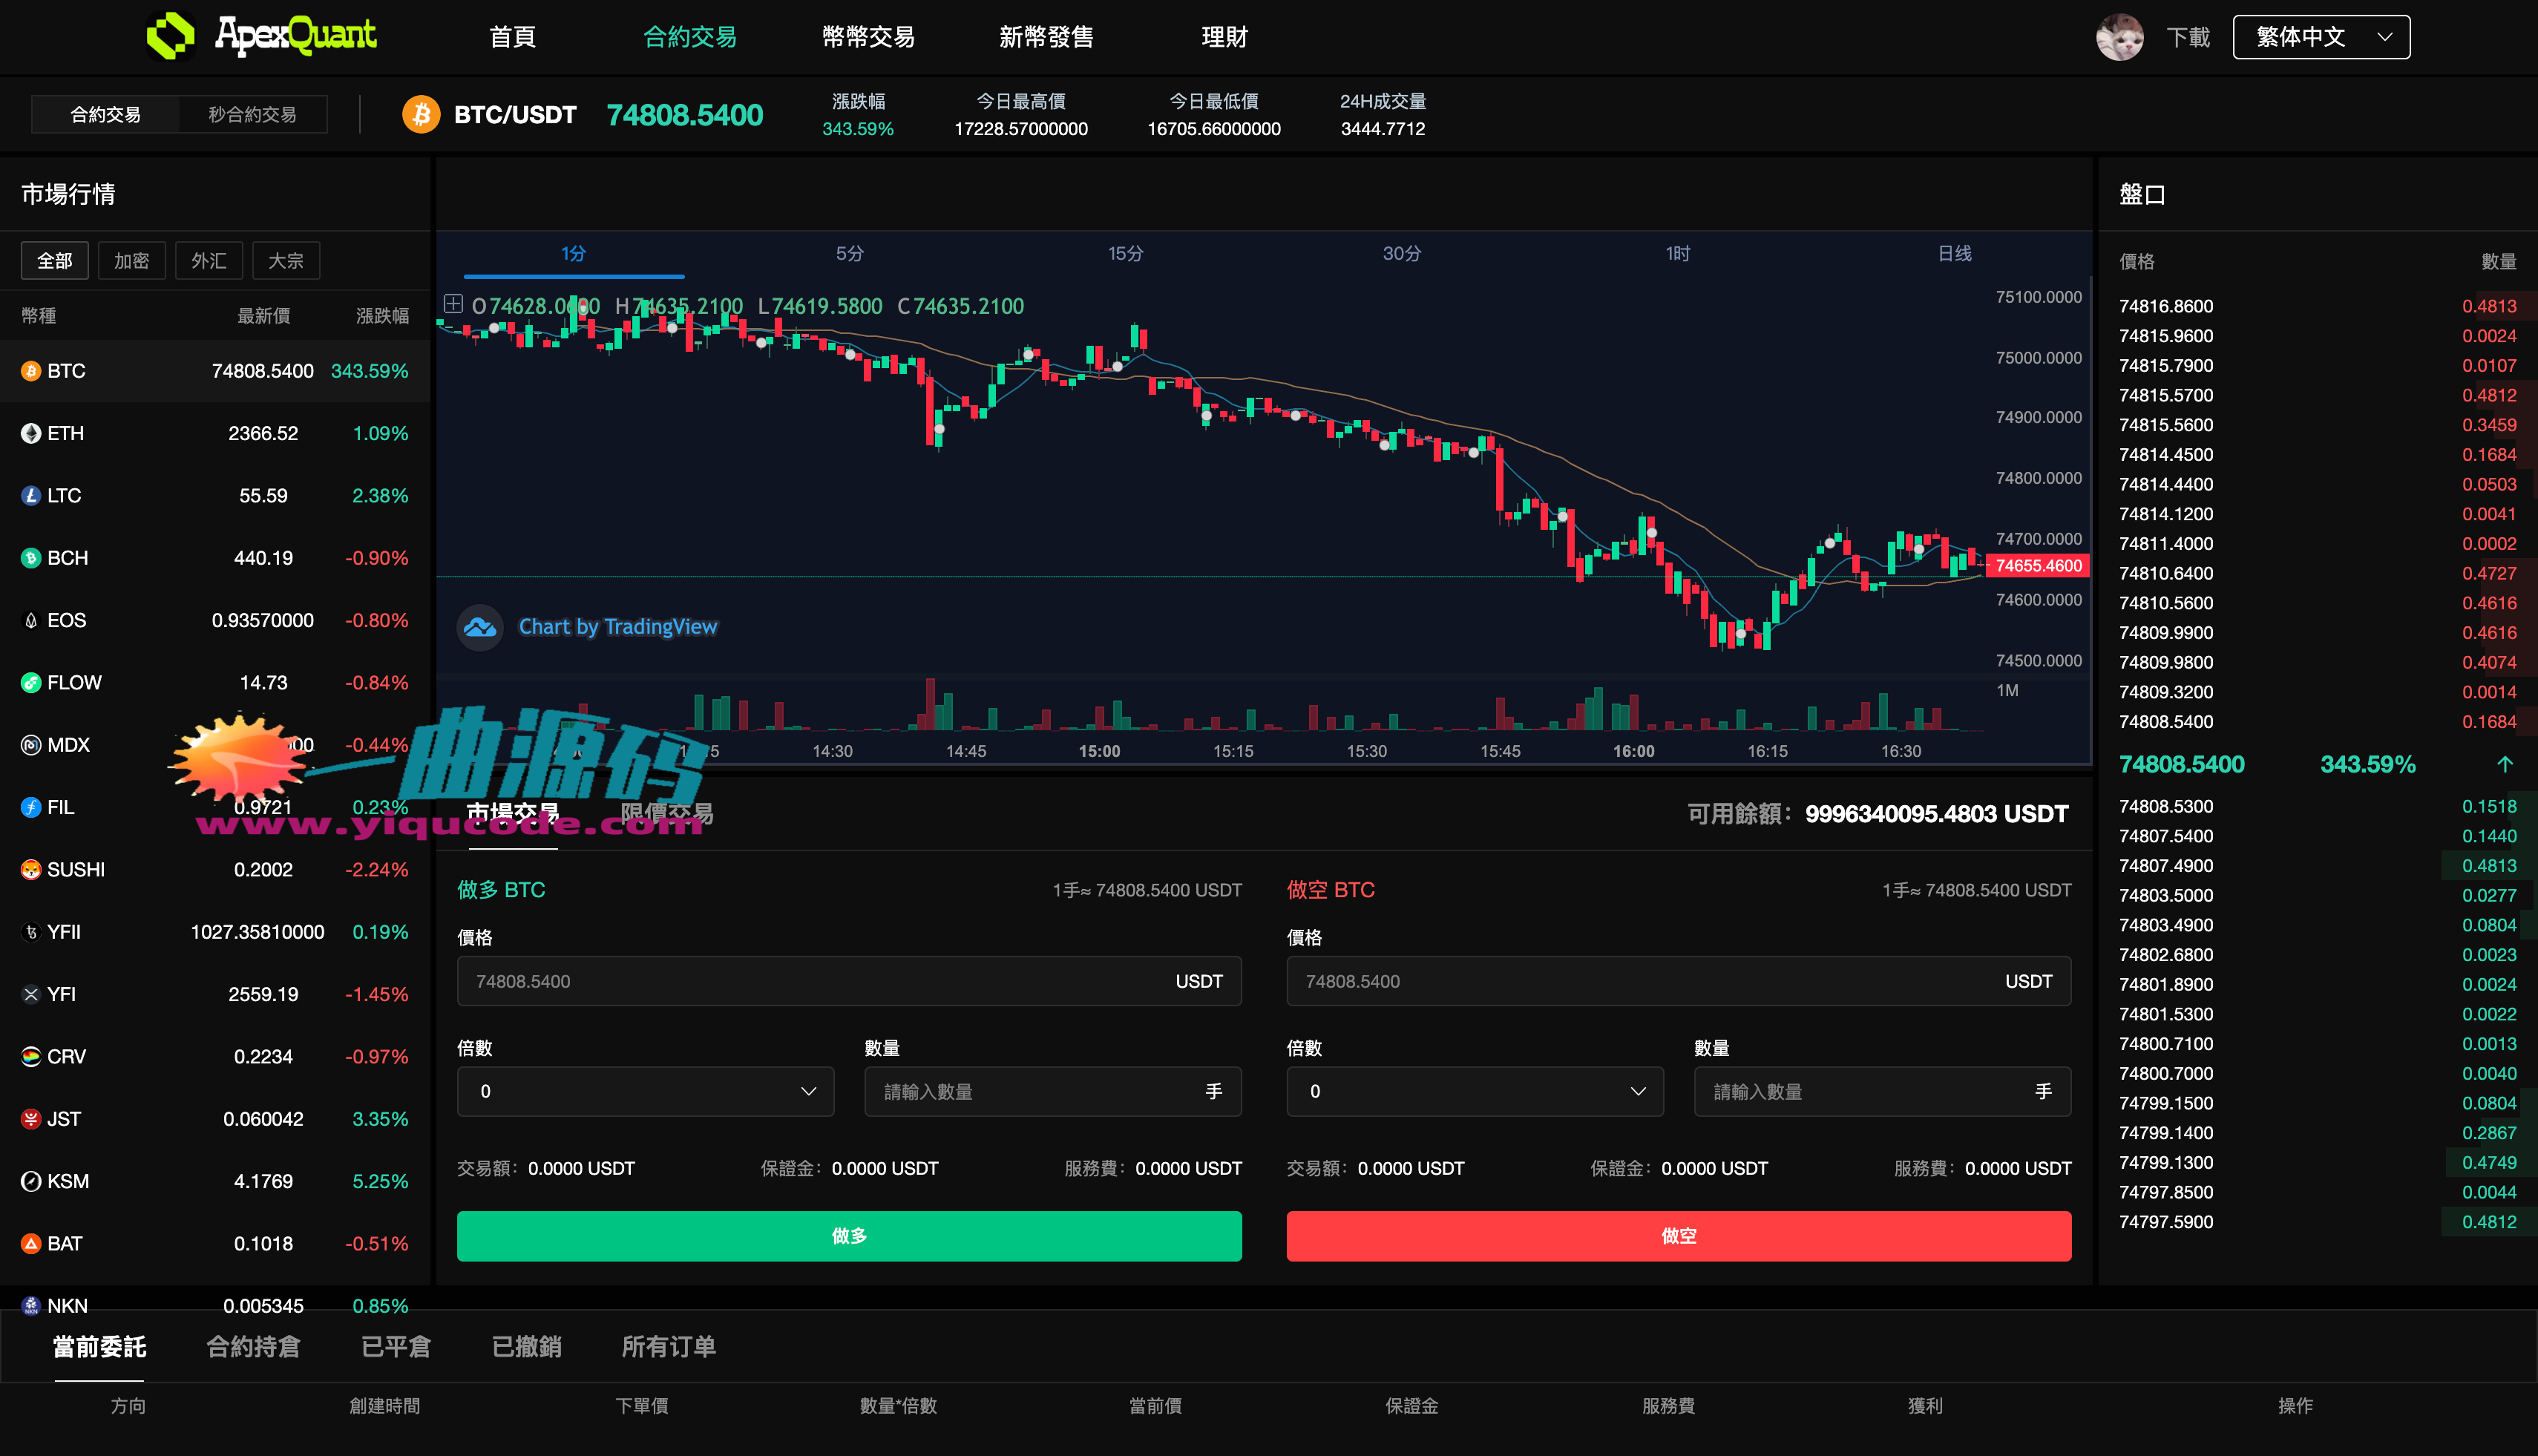The image size is (2538, 1456).
Task: Click the green 做多 button
Action: coord(848,1236)
